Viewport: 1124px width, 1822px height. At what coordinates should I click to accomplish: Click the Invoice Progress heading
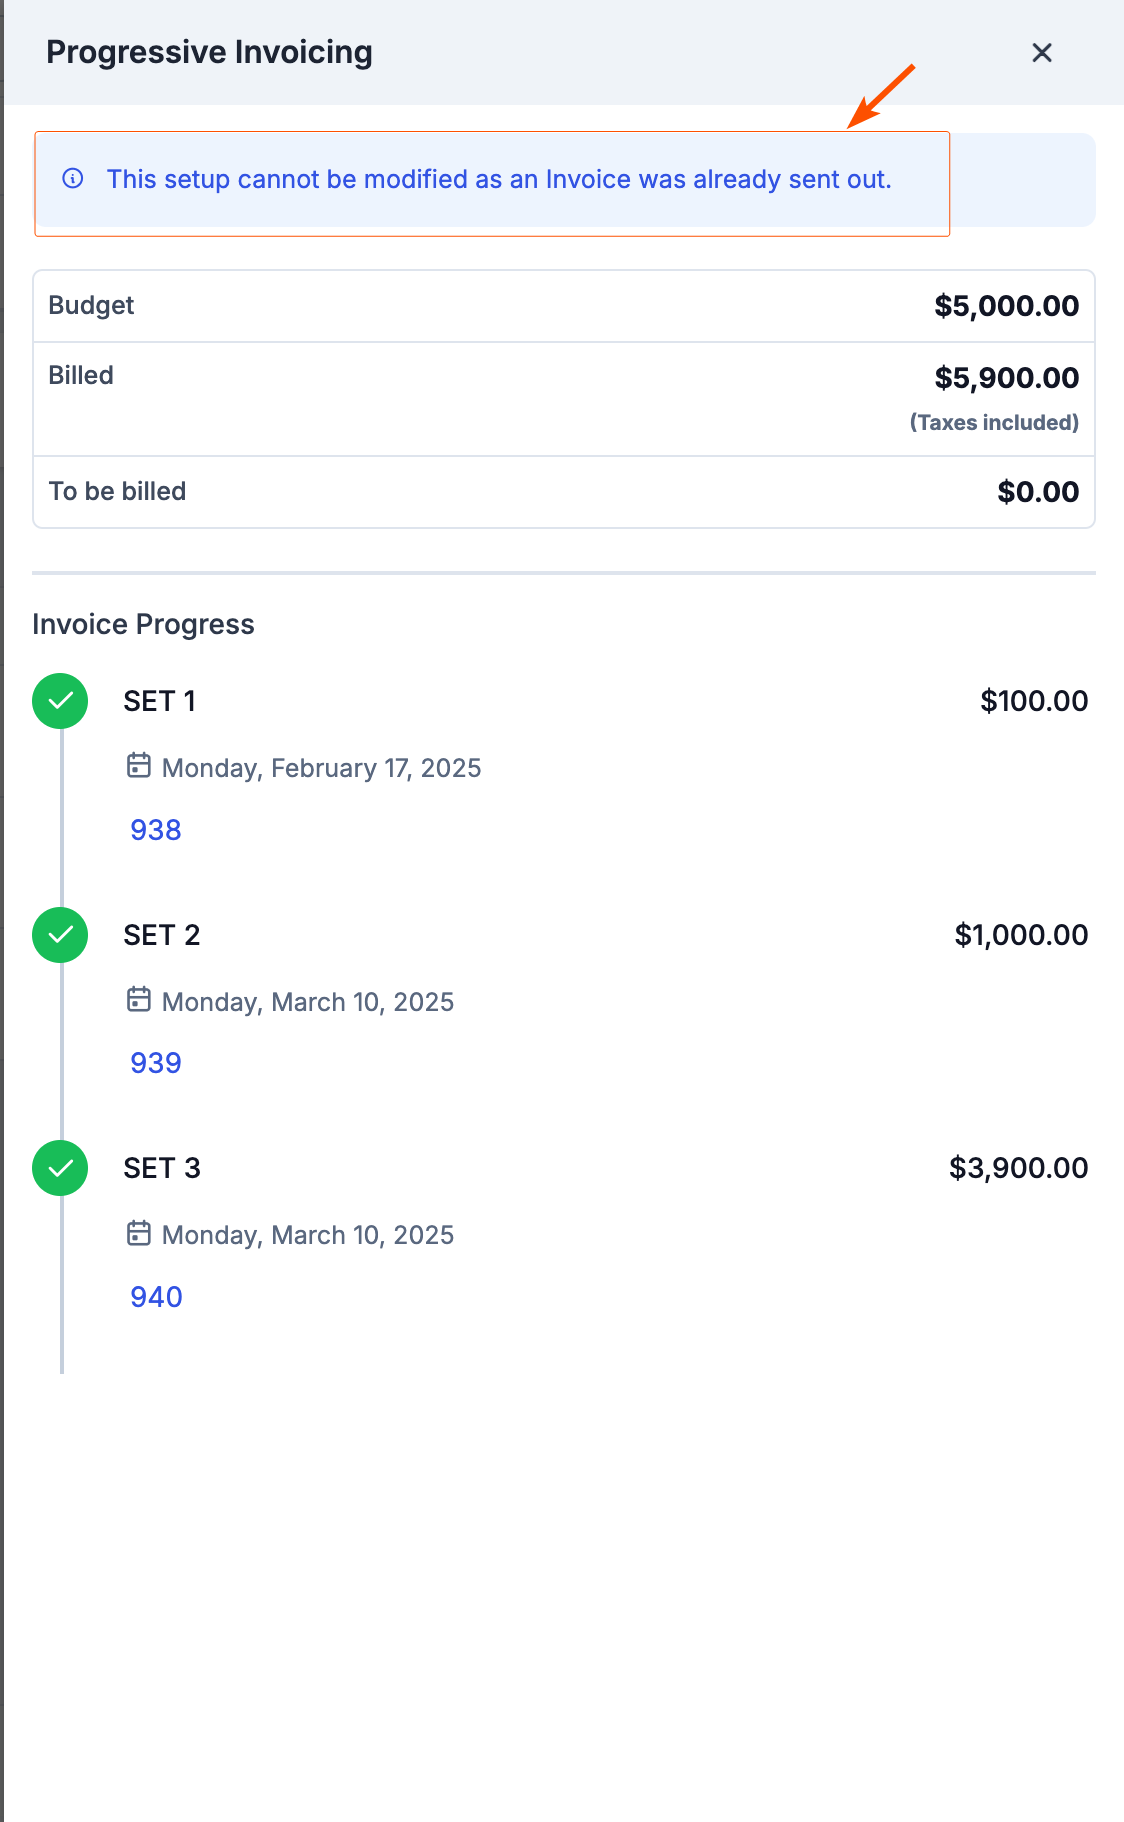143,624
